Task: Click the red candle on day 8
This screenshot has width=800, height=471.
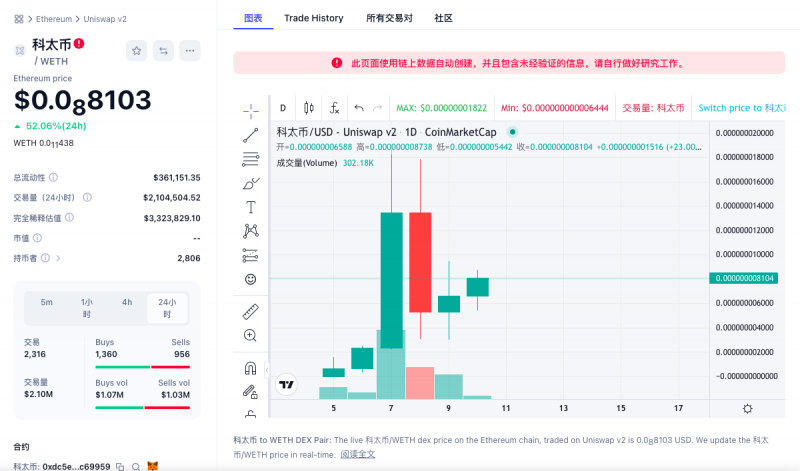Action: [420, 262]
